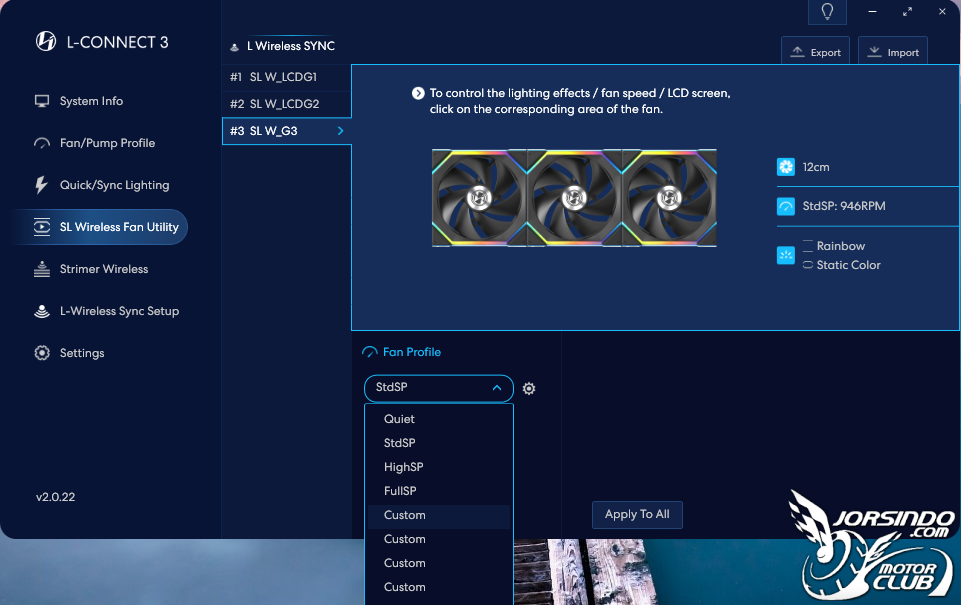Viewport: 961px width, 605px height.
Task: Open the Fan/Pump Profile page
Action: click(107, 143)
